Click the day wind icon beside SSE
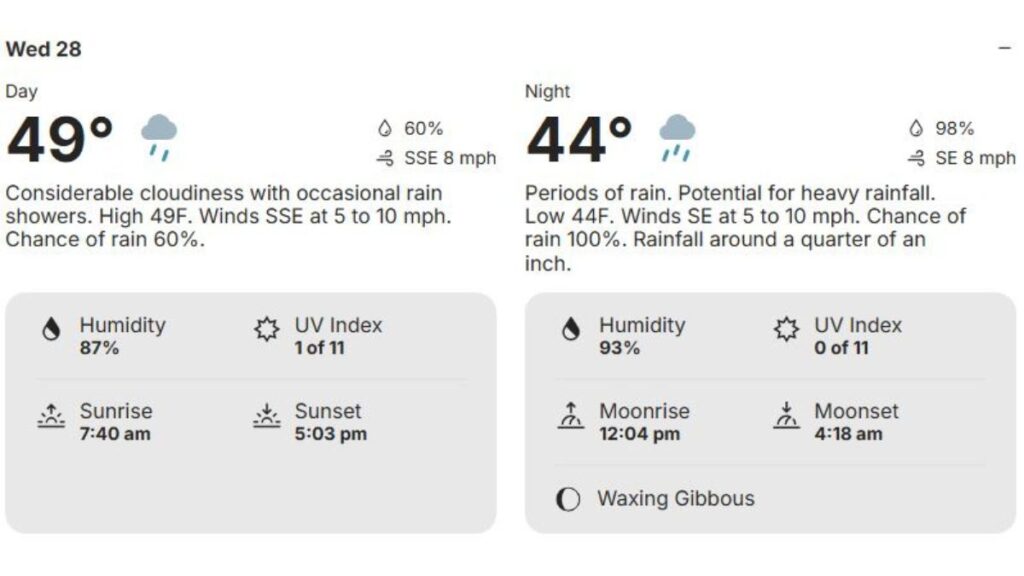Screen dimensions: 1024x576 (x=384, y=158)
